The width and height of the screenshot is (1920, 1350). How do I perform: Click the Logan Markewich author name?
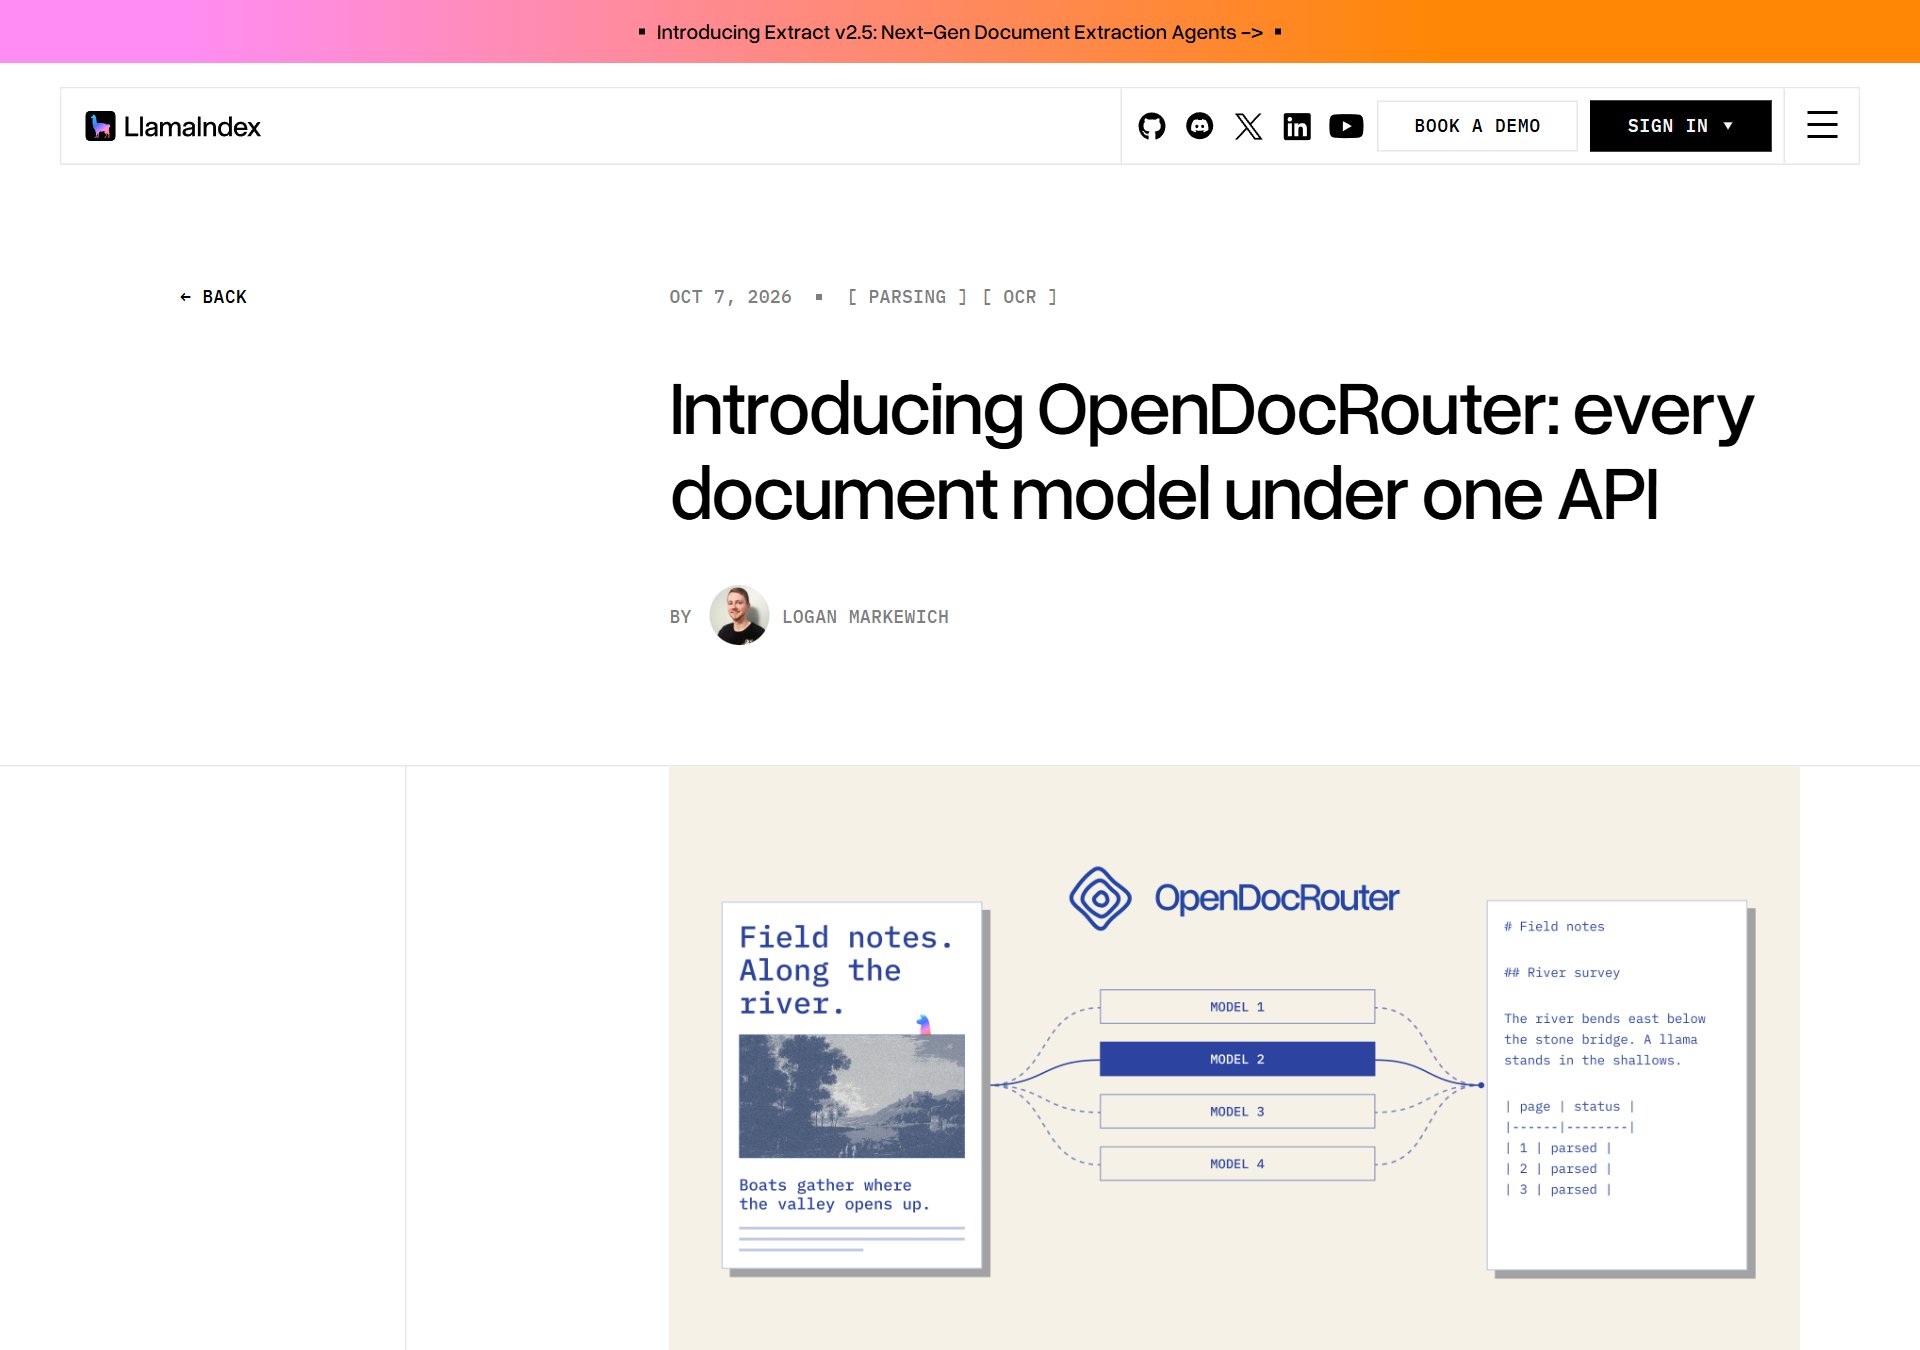[865, 617]
